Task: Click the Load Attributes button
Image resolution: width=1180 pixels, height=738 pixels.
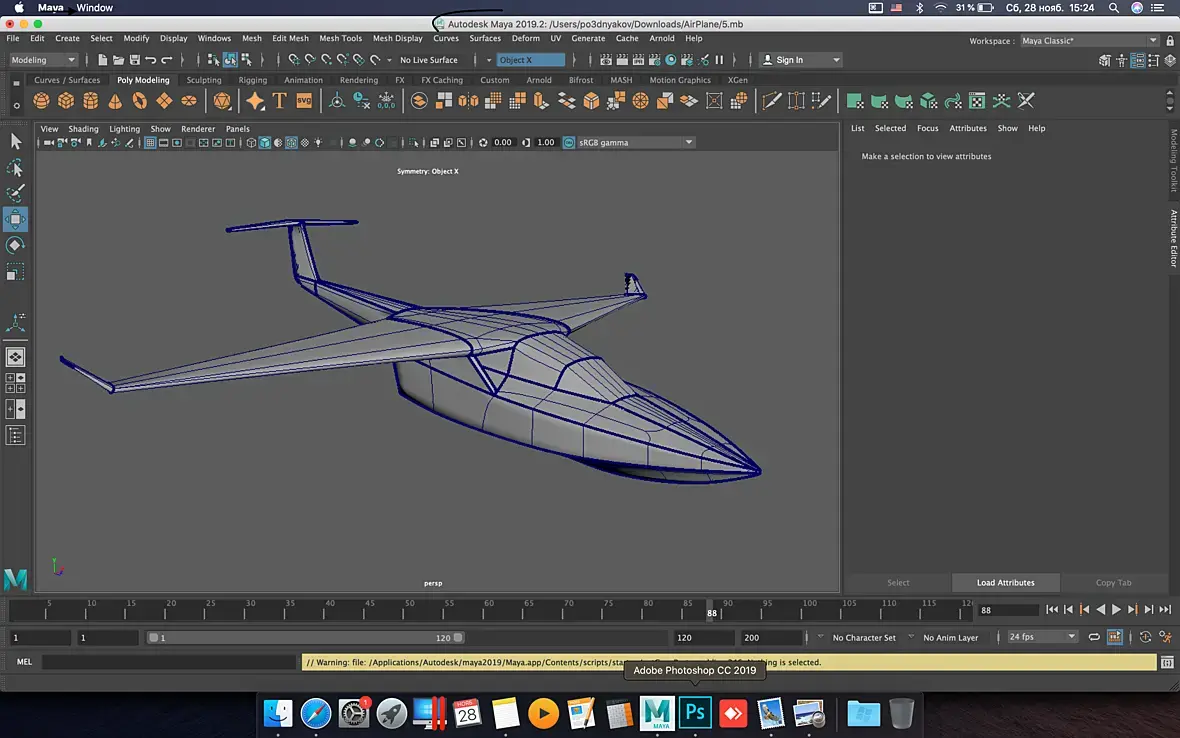Action: tap(1005, 582)
